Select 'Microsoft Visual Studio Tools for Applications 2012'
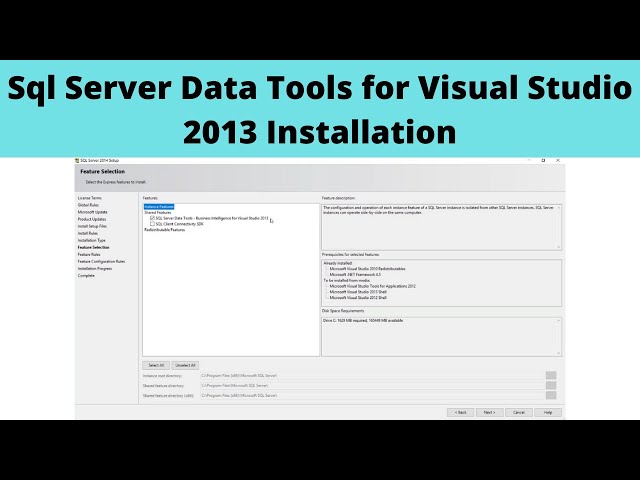 coord(372,286)
